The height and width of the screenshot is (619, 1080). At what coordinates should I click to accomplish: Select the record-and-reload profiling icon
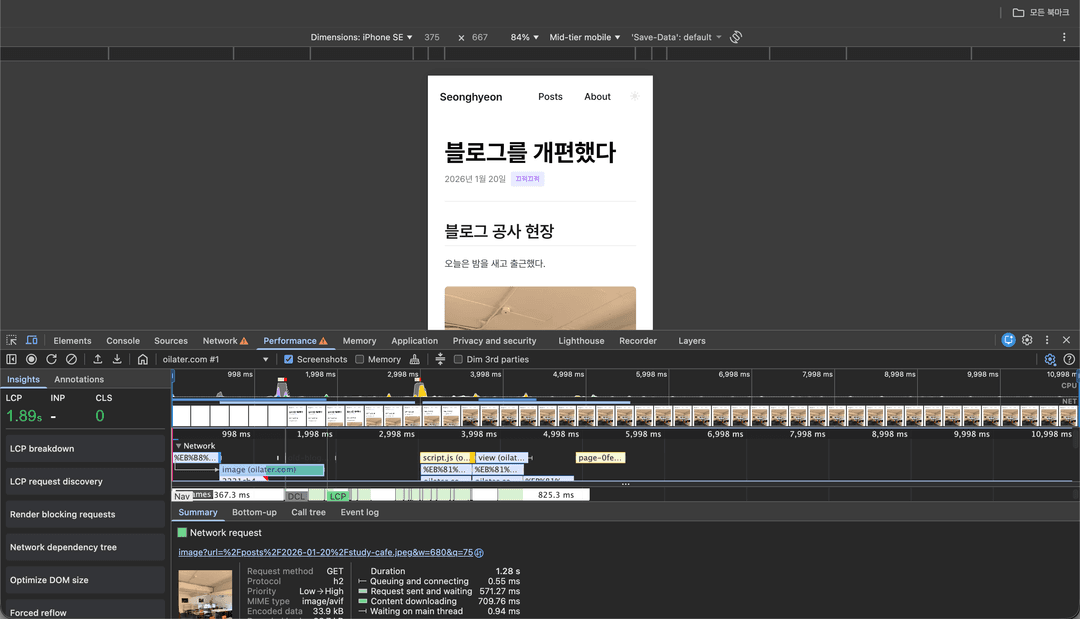coord(51,359)
